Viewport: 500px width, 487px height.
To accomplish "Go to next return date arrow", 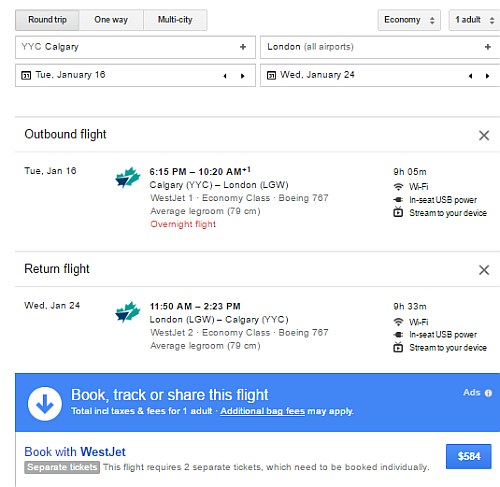I will click(488, 76).
